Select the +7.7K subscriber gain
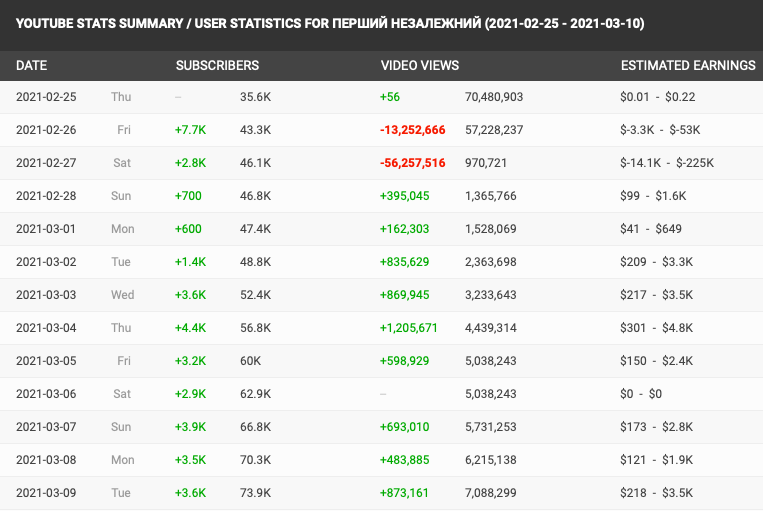 (x=189, y=130)
